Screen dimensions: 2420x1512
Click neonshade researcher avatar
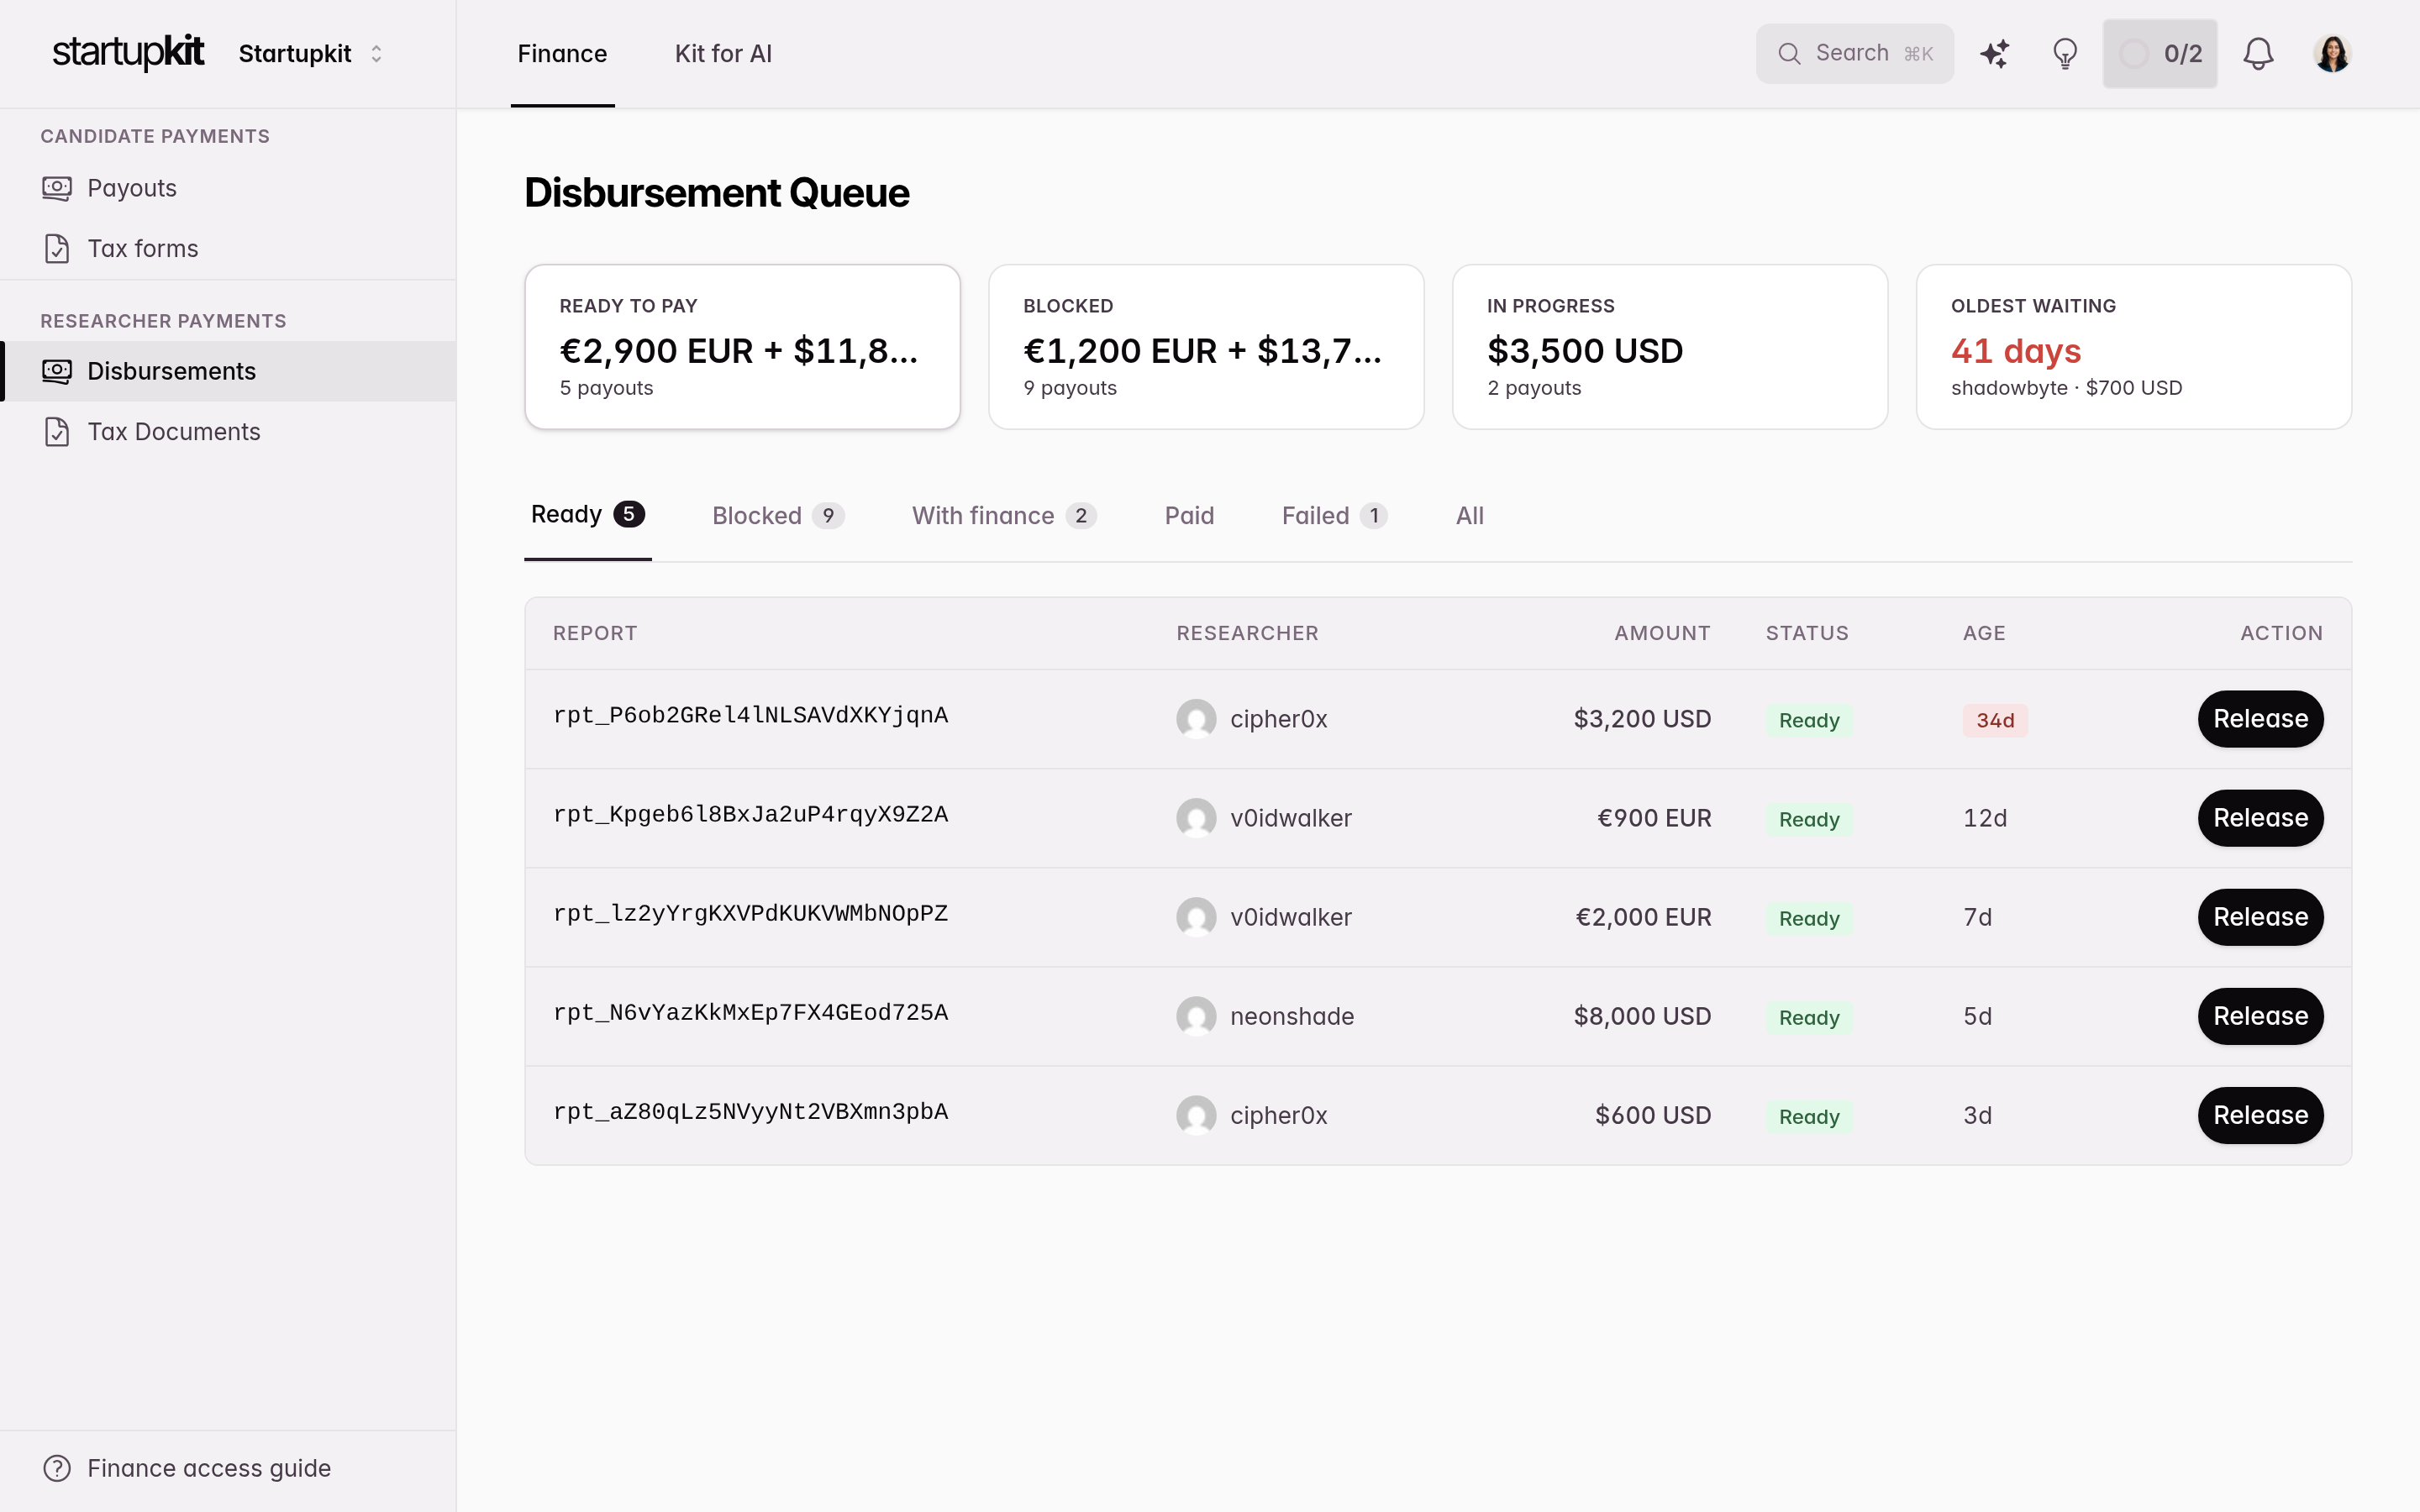pyautogui.click(x=1196, y=1016)
